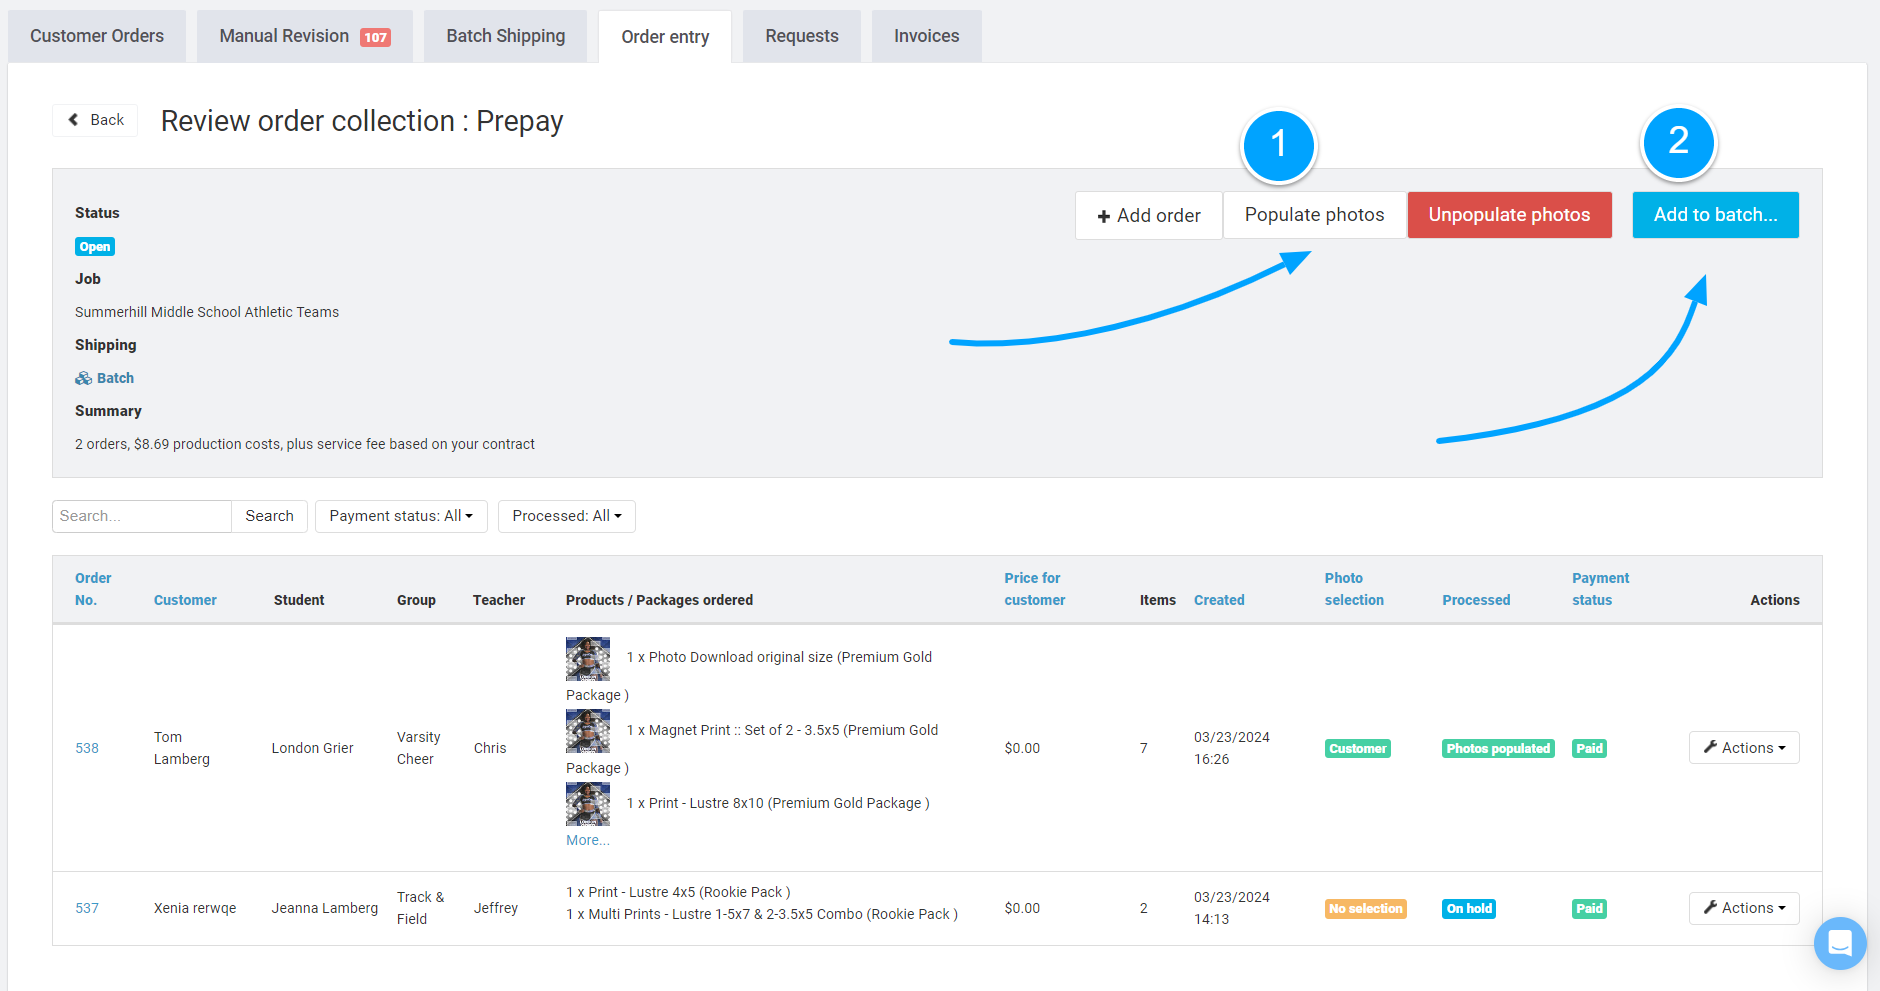Click the Add order button
The height and width of the screenshot is (991, 1880).
[x=1148, y=215]
